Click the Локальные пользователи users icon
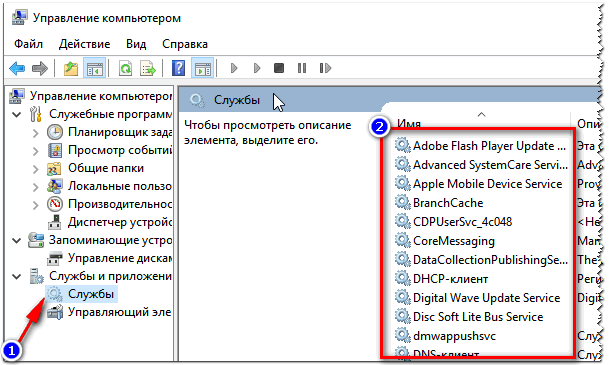The height and width of the screenshot is (365, 613). pyautogui.click(x=54, y=186)
